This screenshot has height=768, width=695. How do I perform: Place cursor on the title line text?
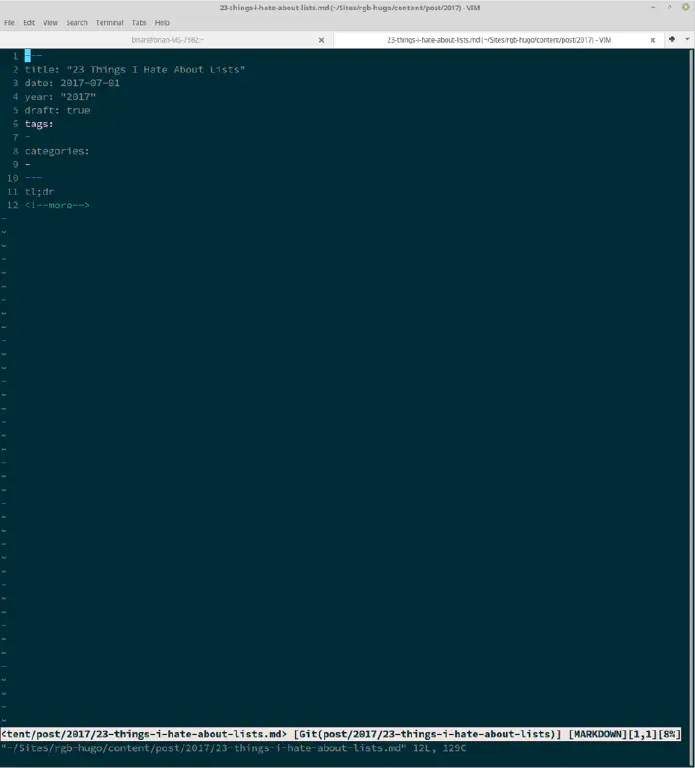coord(135,70)
